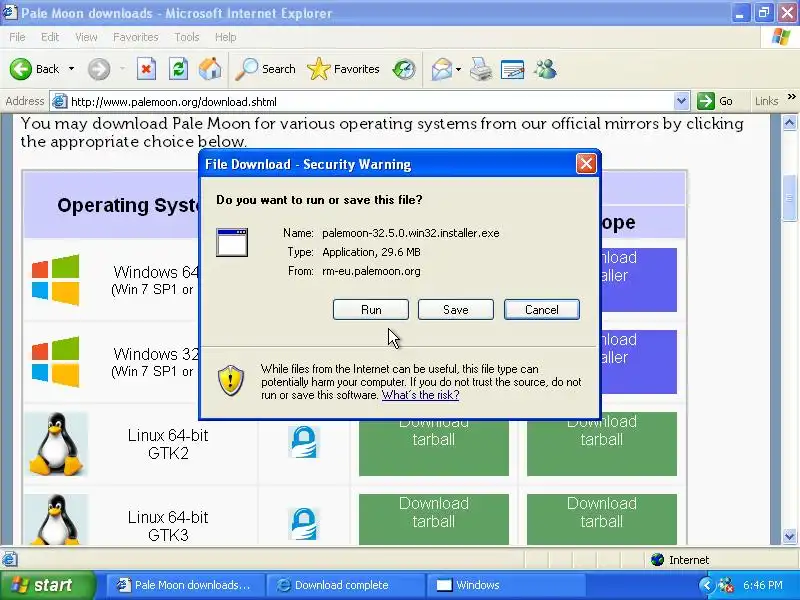Click the page scrollbar up arrow

point(789,123)
